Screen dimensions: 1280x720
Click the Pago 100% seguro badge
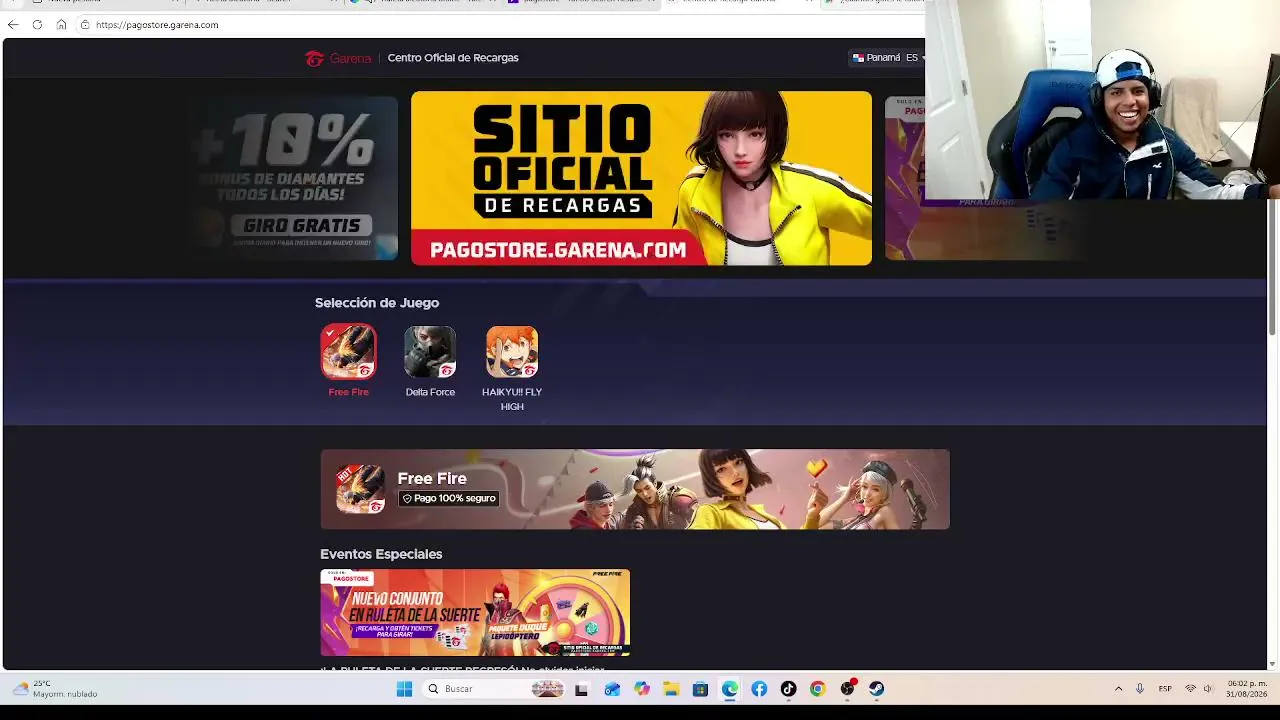pos(449,498)
